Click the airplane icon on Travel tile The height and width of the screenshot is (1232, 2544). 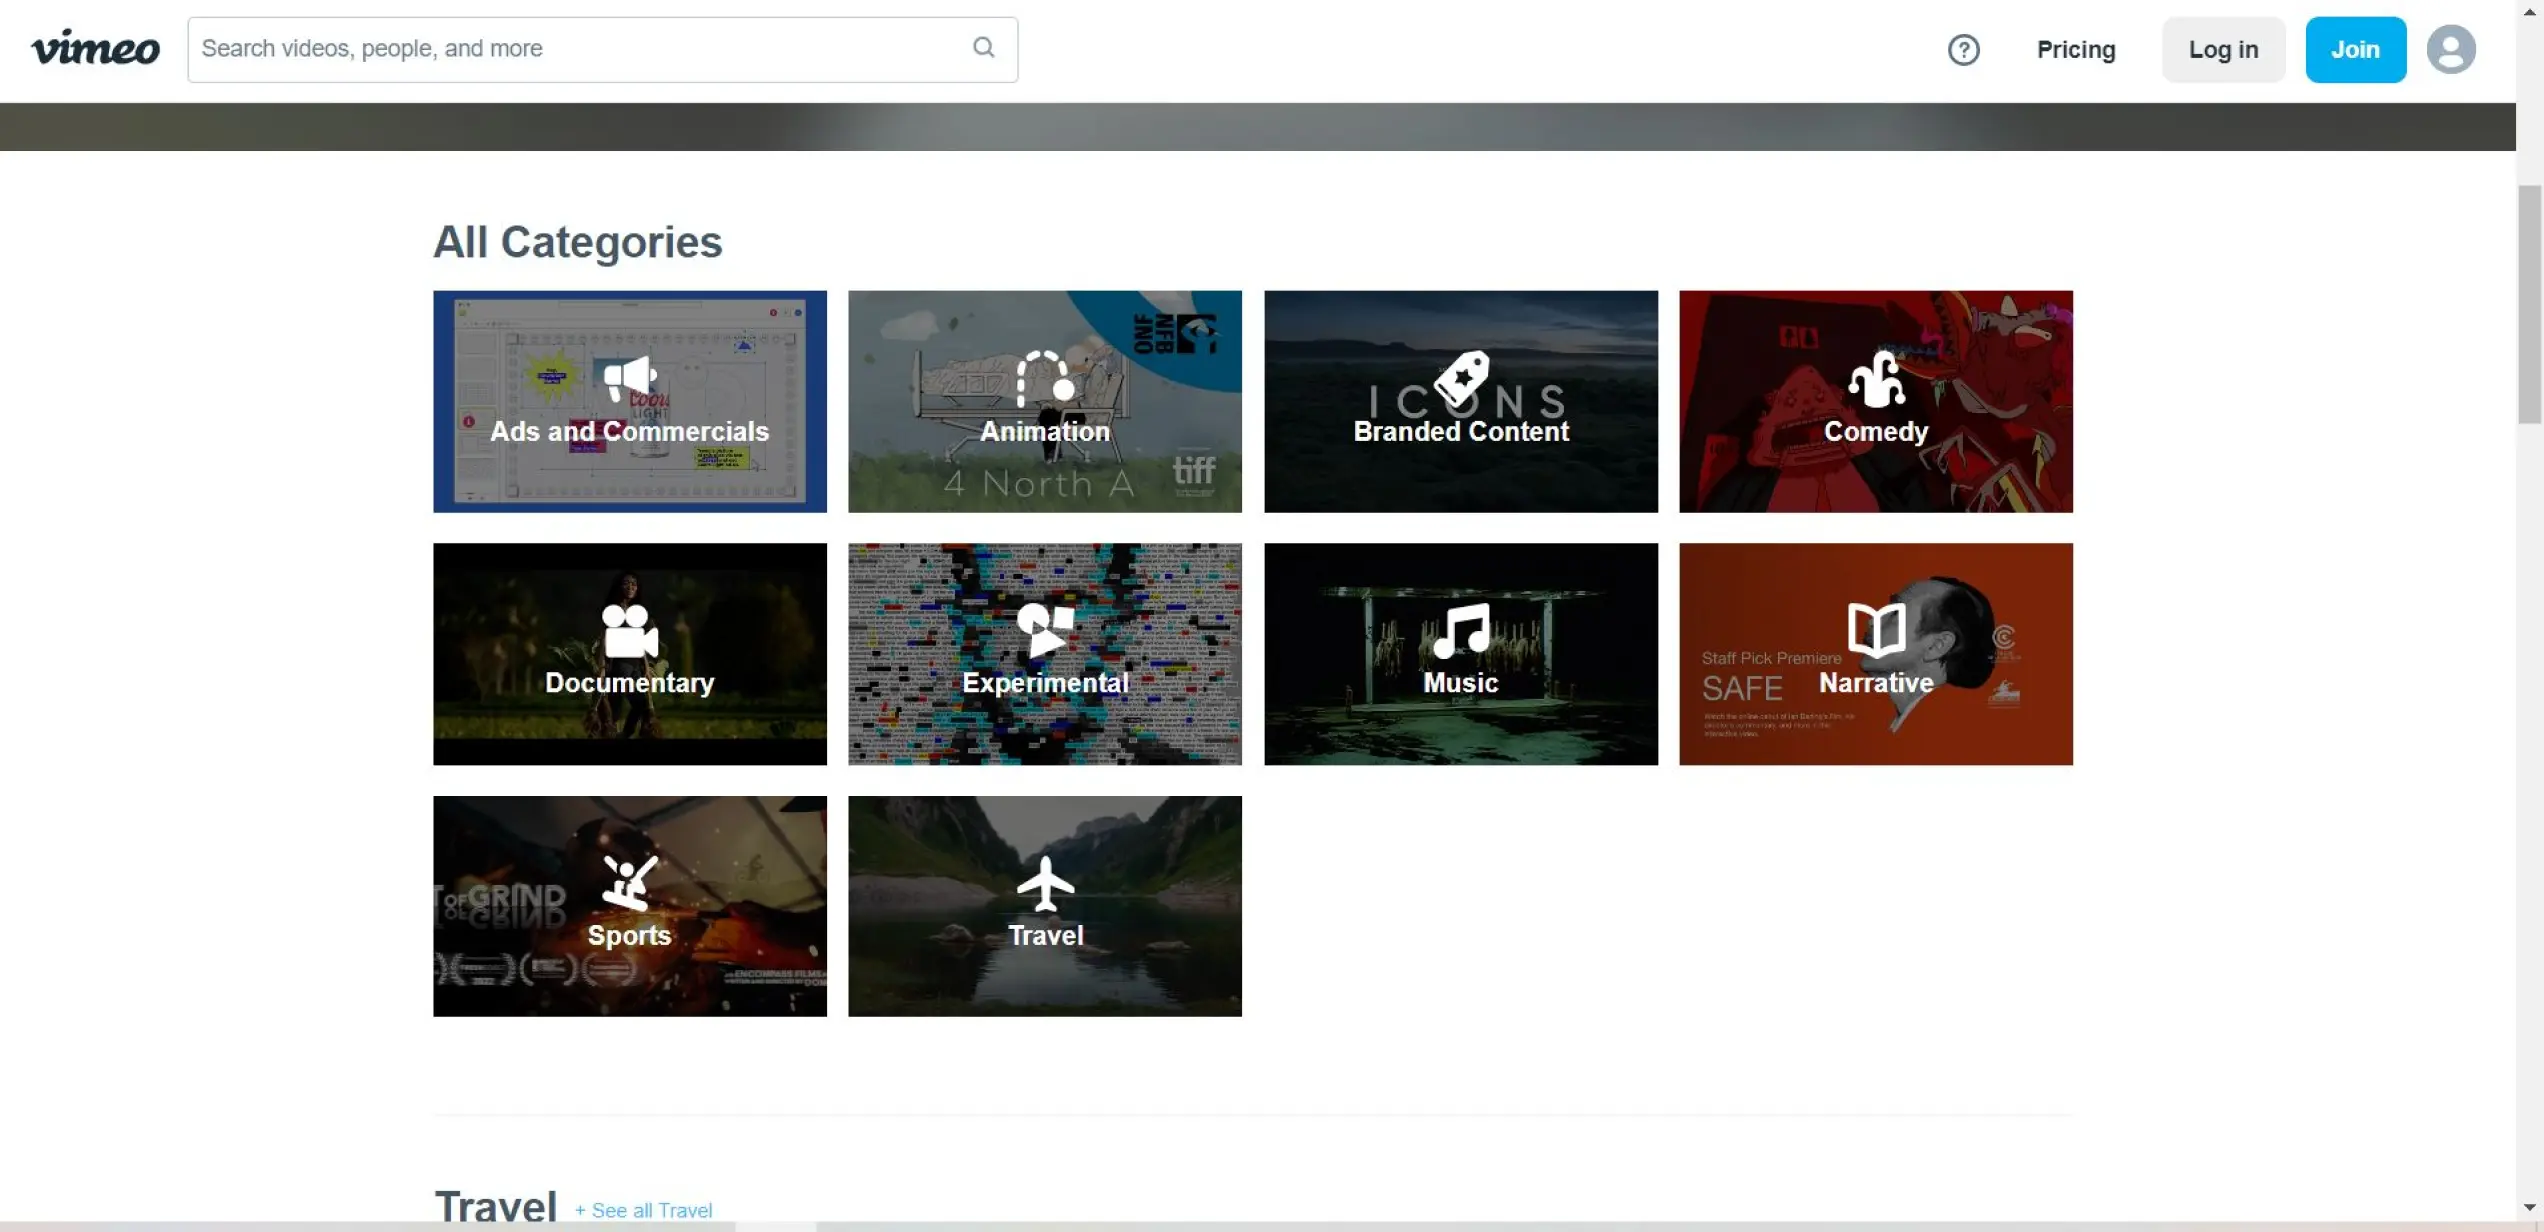(x=1045, y=884)
